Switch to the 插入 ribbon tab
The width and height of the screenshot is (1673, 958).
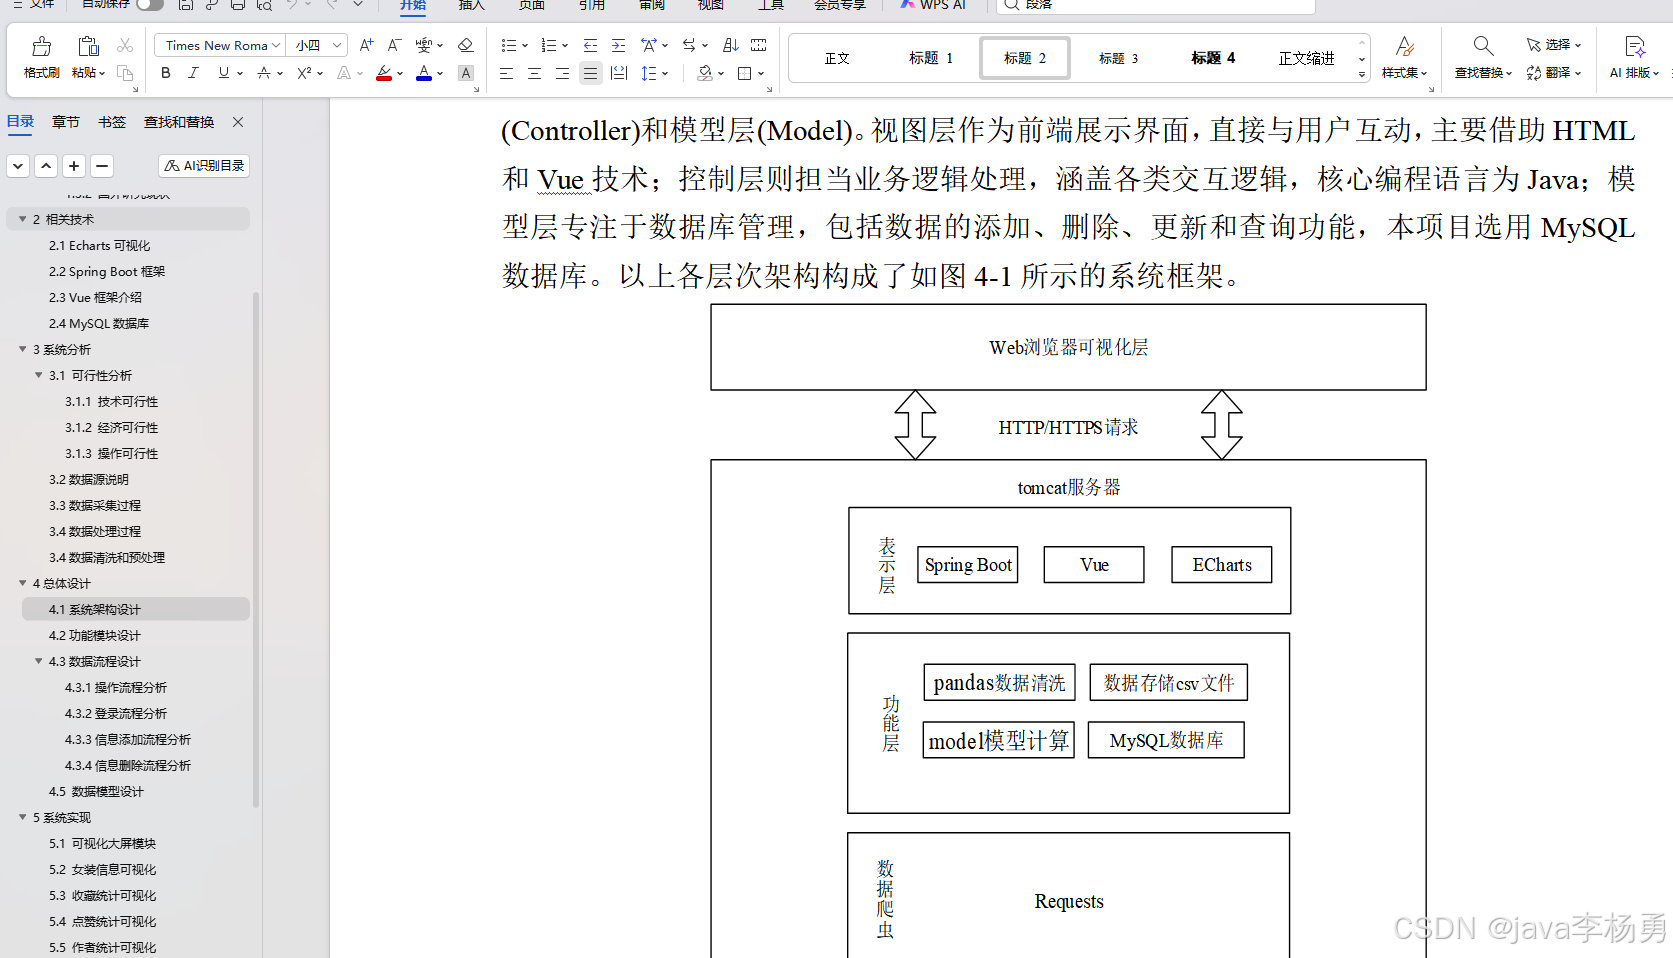click(x=471, y=6)
